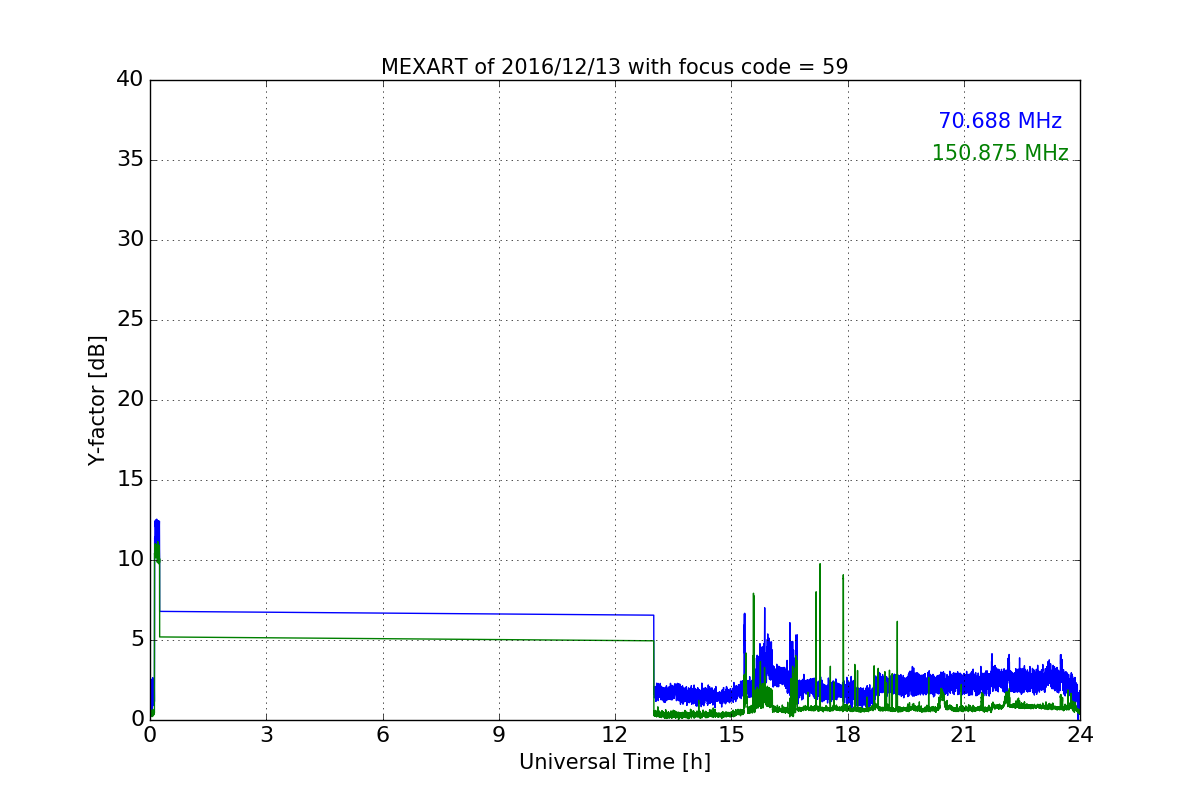Click x-axis tick label '6'
This screenshot has width=1200, height=800.
pyautogui.click(x=382, y=735)
